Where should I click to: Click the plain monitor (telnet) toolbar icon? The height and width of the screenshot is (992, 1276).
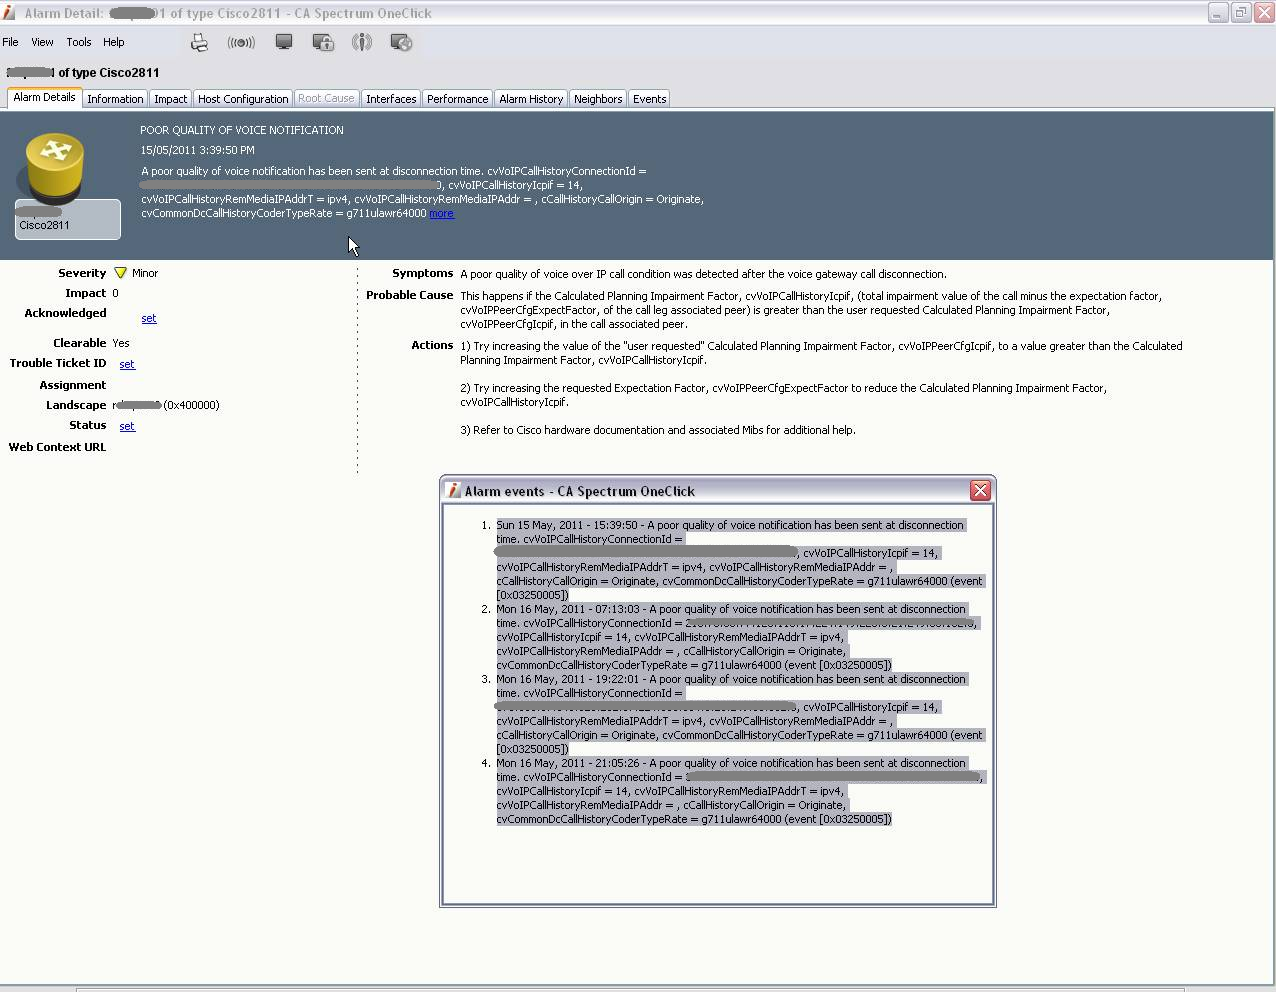coord(284,42)
